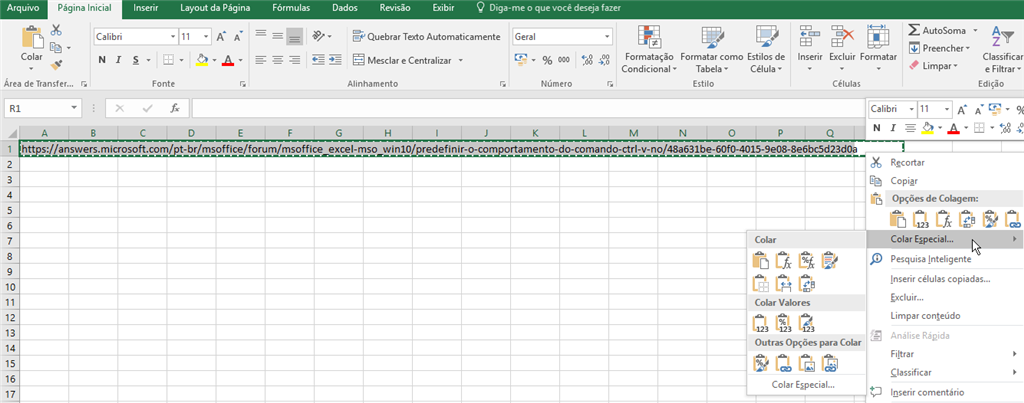
Task: Click the Diga-me search field
Action: pos(549,8)
